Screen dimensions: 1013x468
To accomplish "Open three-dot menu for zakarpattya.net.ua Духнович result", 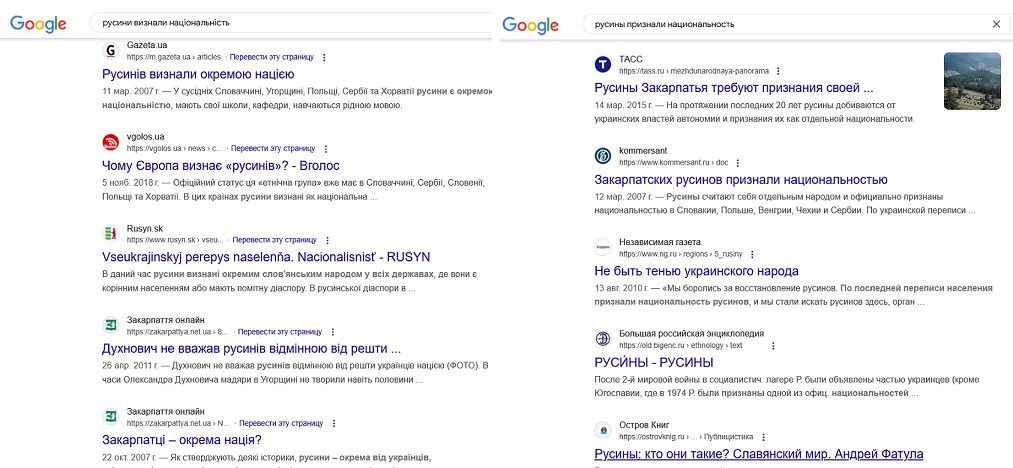I will click(333, 332).
